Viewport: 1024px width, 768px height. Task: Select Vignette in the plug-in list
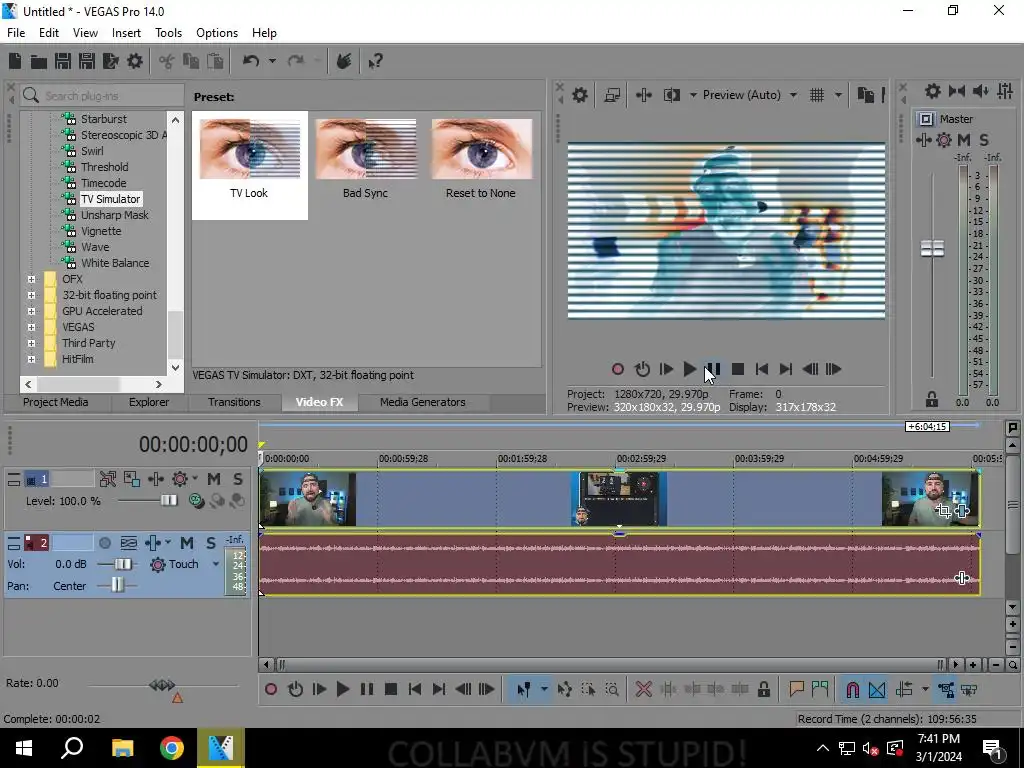(x=101, y=231)
